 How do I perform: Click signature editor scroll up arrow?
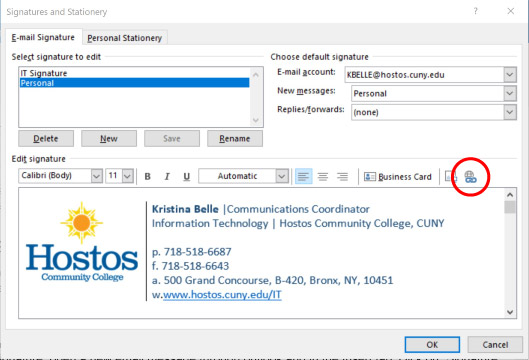510,195
